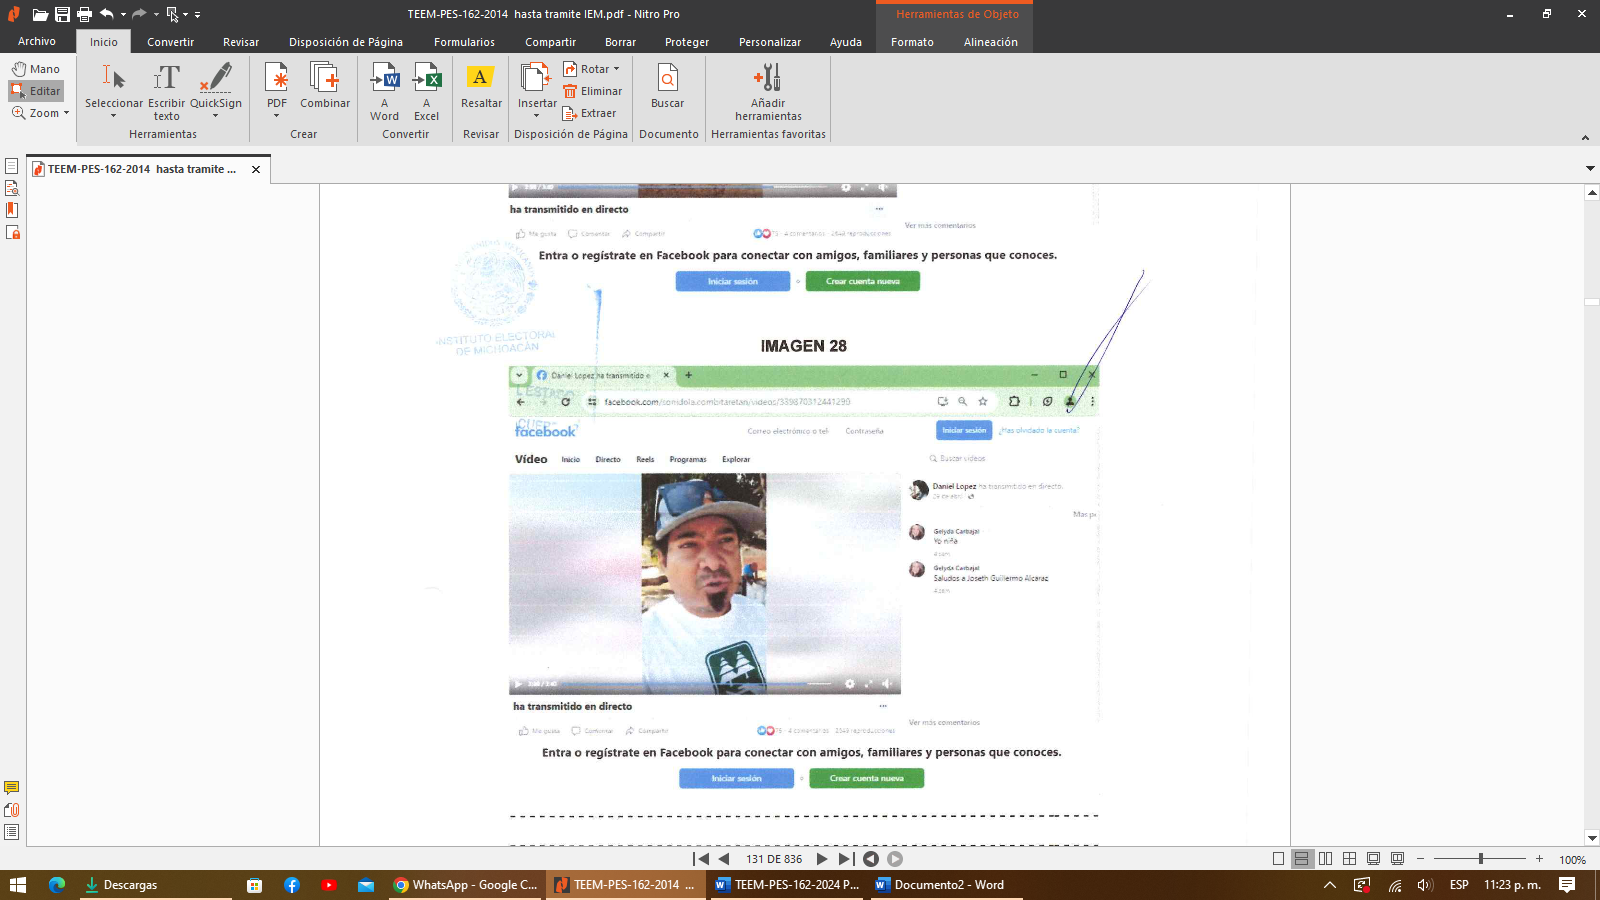Viewport: 1600px width, 900px height.
Task: Enable full screen view mode
Action: 1374,859
